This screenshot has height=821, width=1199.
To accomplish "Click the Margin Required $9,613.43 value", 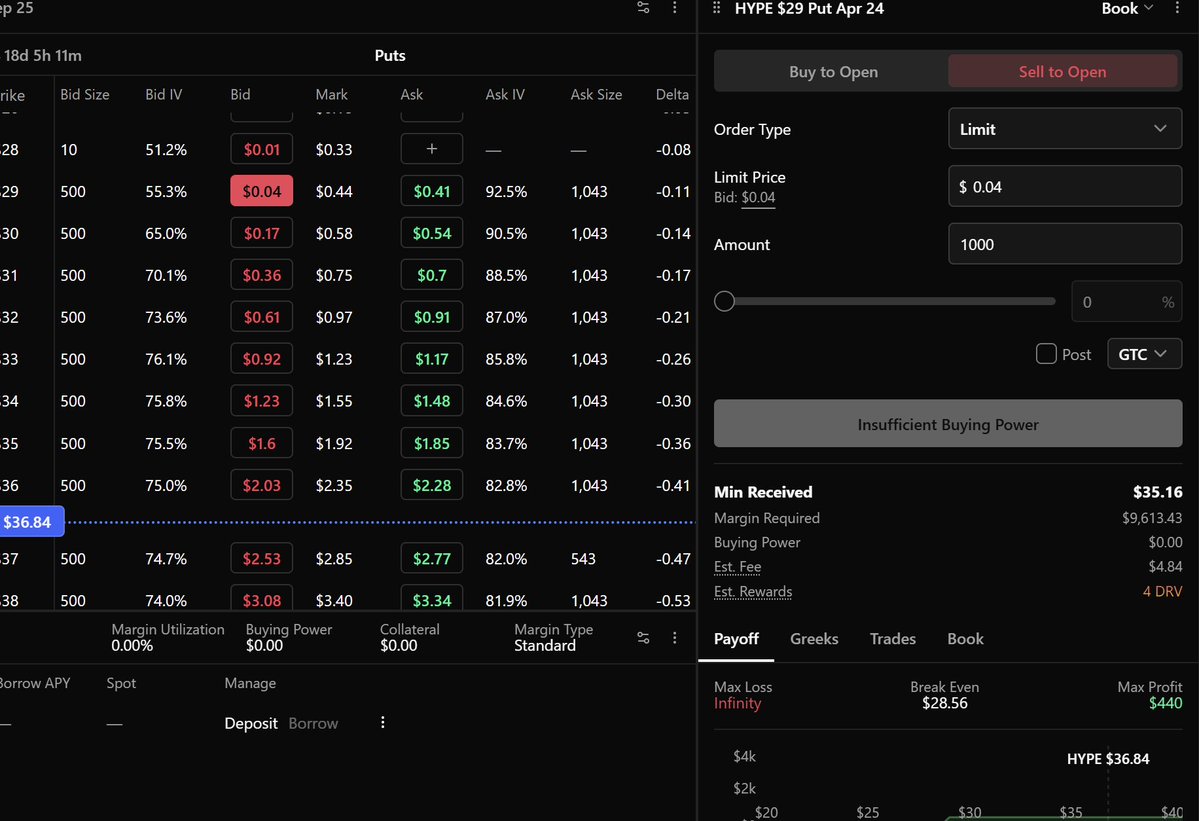I will tap(1152, 518).
